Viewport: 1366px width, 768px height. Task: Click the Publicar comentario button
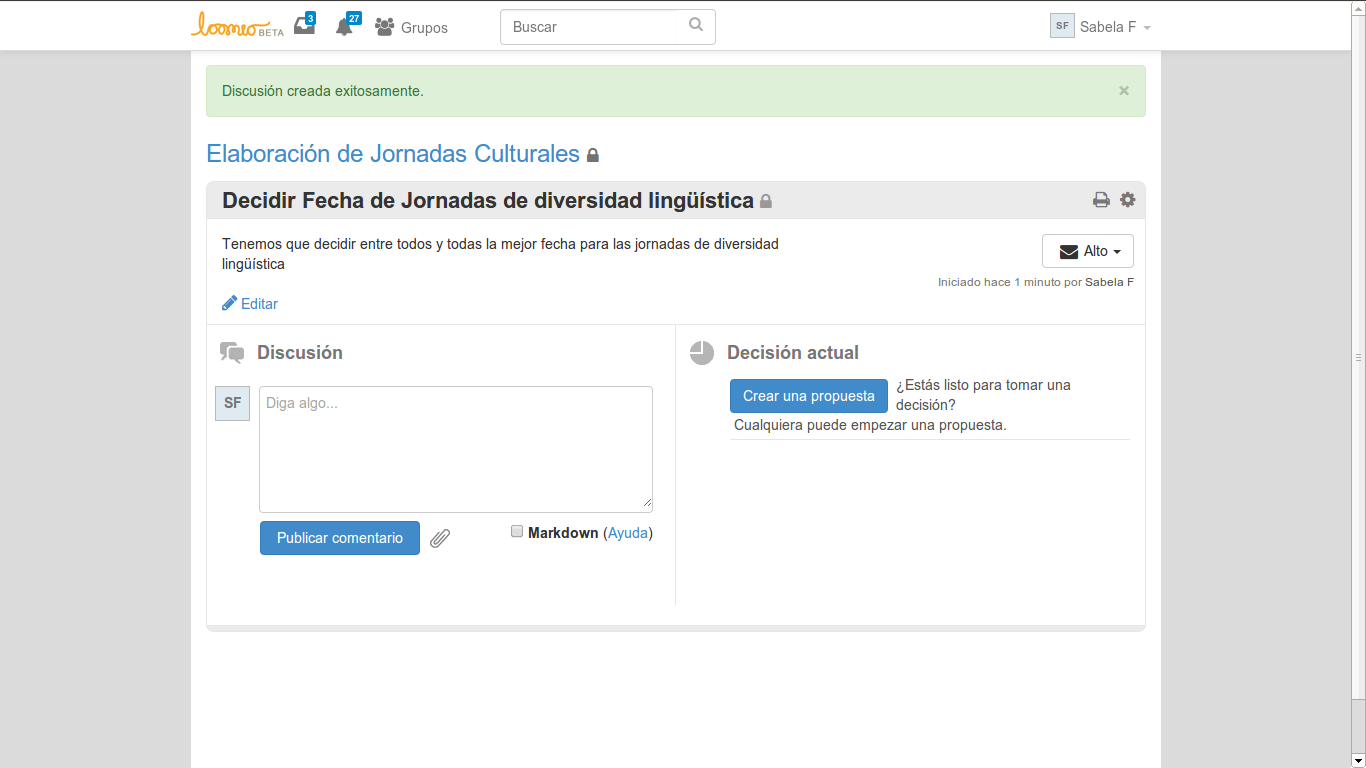(340, 538)
